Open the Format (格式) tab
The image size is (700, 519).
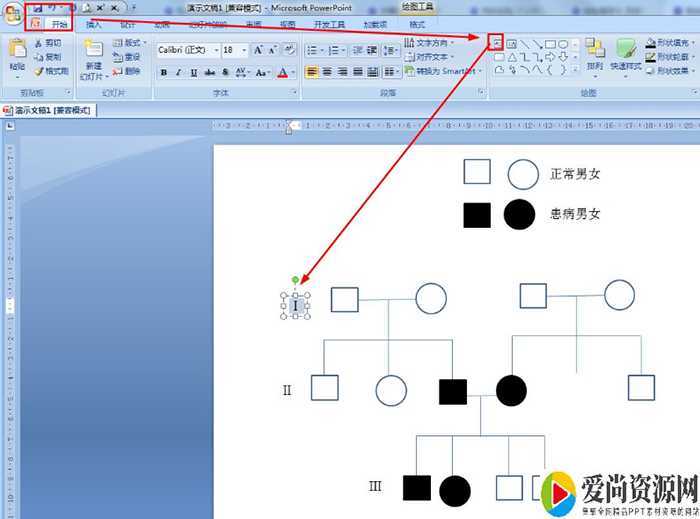click(417, 23)
